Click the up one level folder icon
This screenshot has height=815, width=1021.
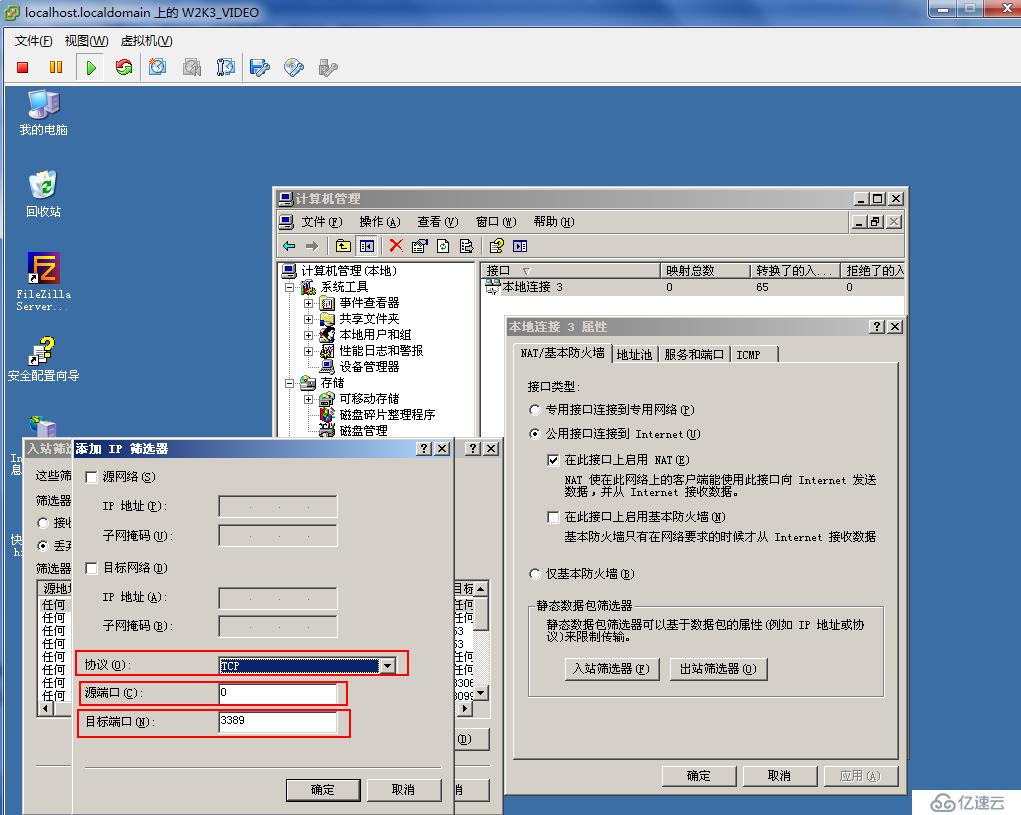pos(343,246)
